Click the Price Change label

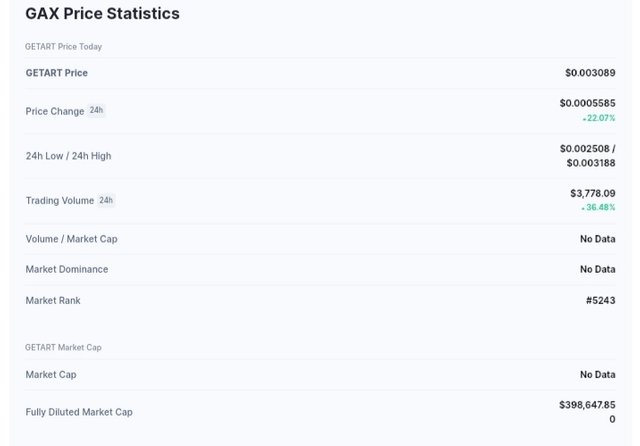(x=55, y=111)
